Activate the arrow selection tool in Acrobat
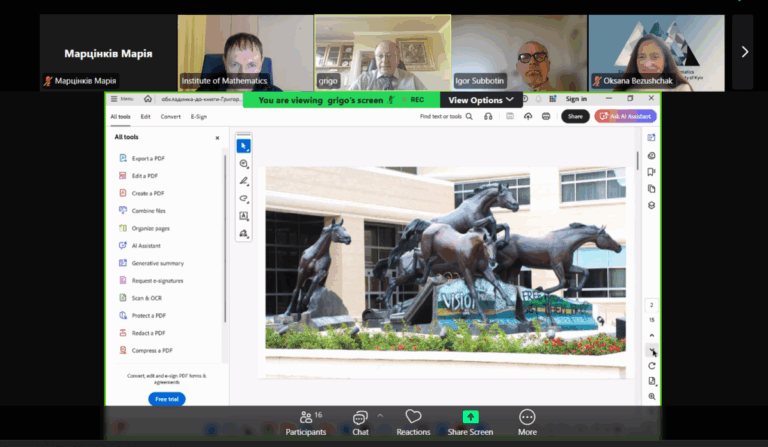Viewport: 768px width, 447px height. 244,146
